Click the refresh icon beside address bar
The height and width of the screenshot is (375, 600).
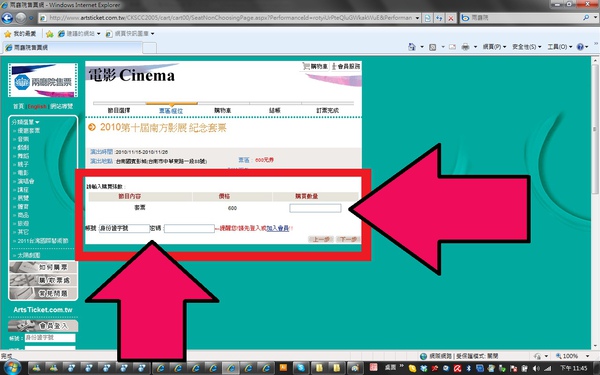pos(439,18)
